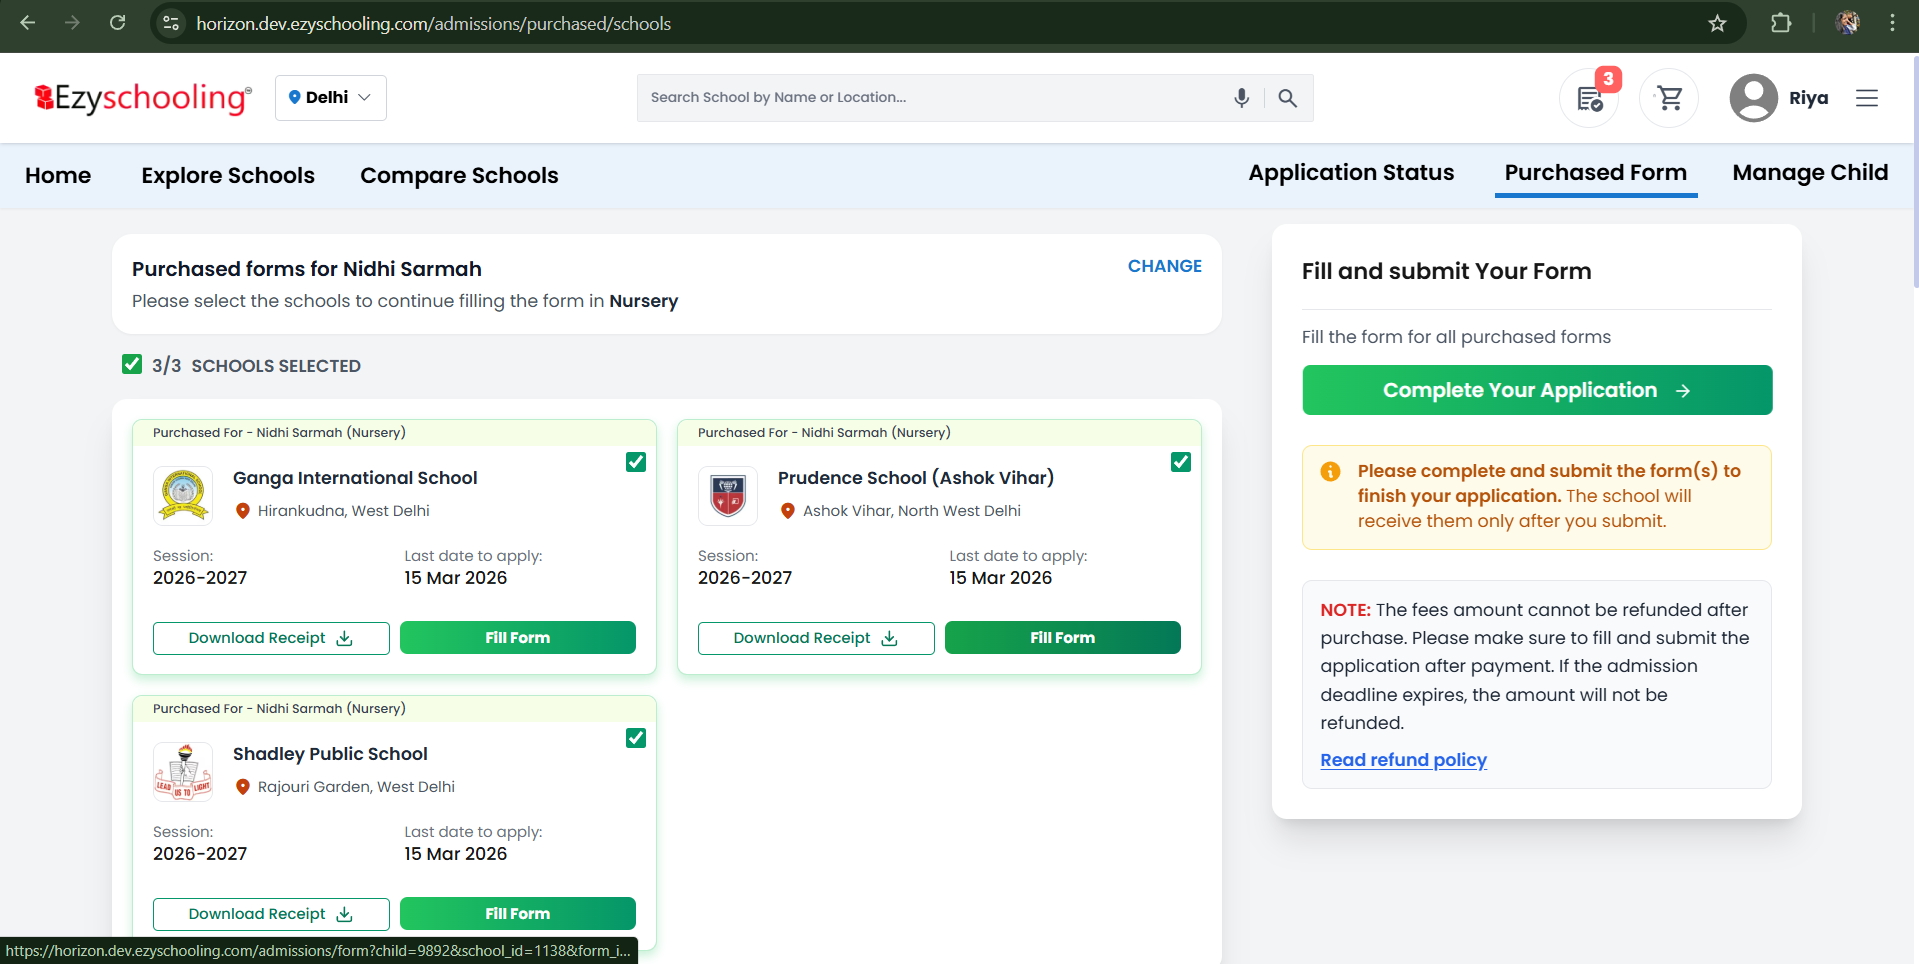Click Riya's profile avatar
The image size is (1919, 964).
coord(1753,98)
